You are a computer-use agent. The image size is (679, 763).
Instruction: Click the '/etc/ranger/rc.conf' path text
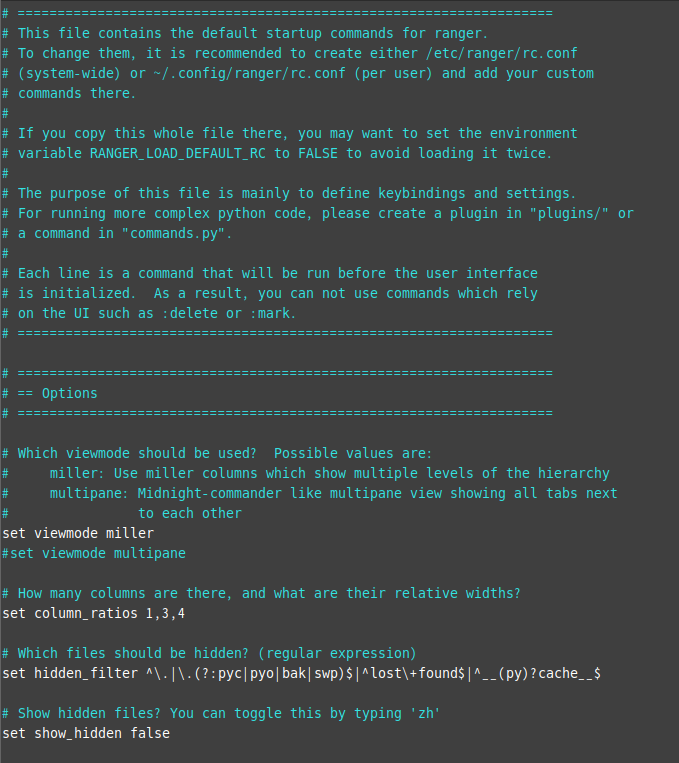coord(501,53)
